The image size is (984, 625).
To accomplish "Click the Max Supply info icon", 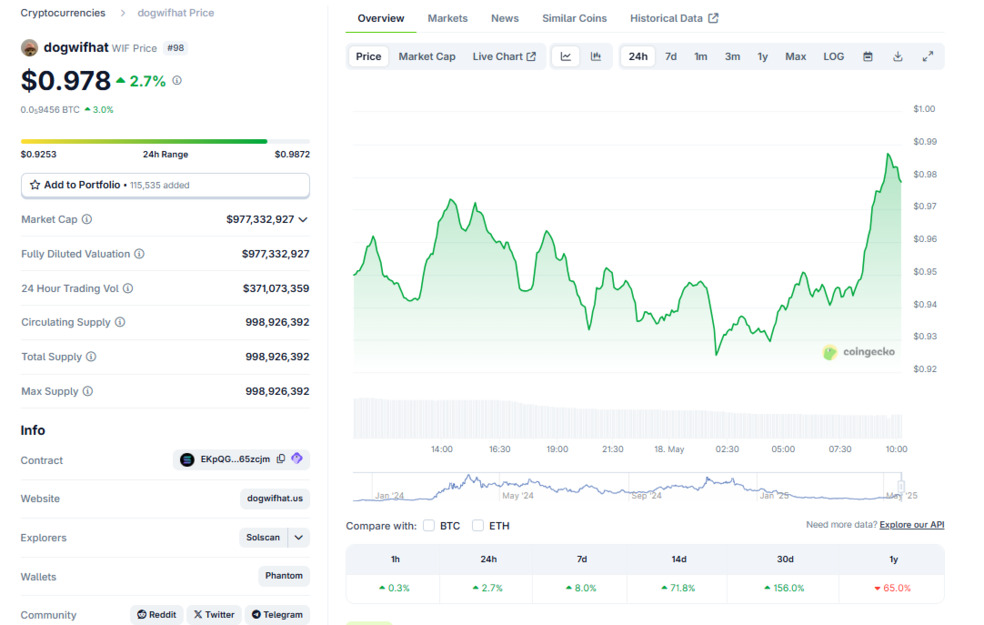I will point(88,391).
